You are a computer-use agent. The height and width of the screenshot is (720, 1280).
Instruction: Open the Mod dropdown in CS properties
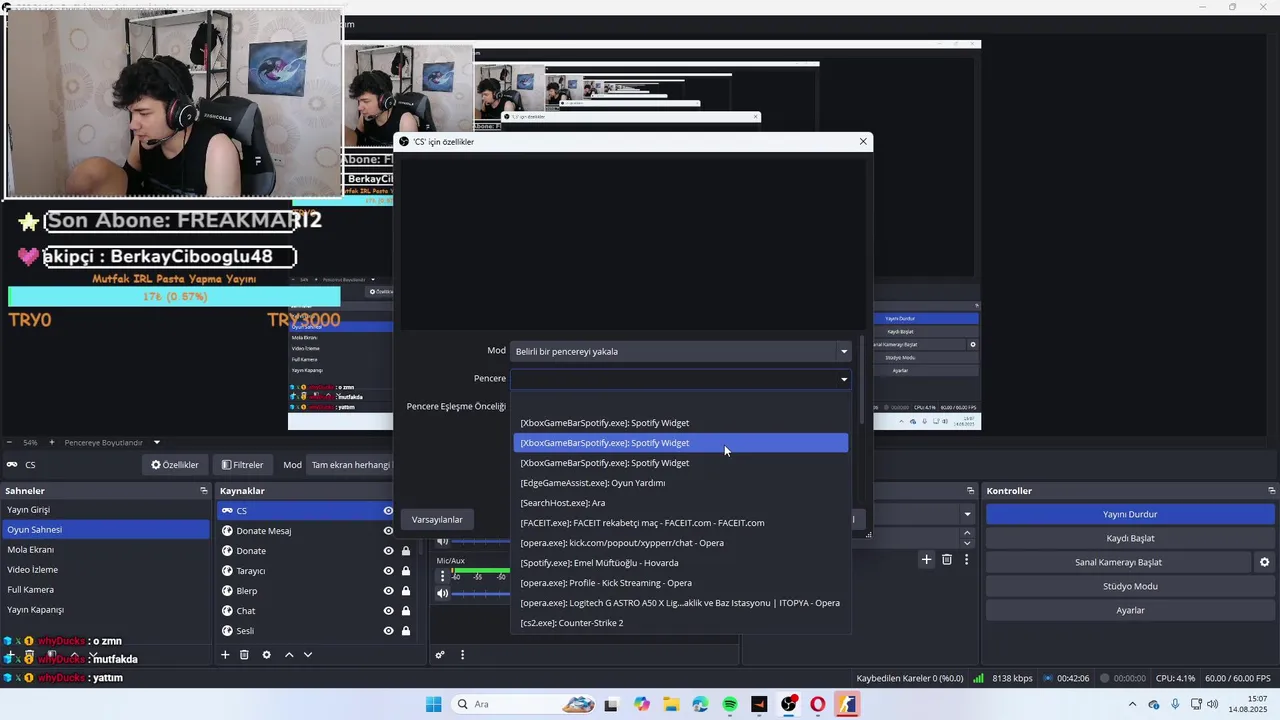point(681,351)
